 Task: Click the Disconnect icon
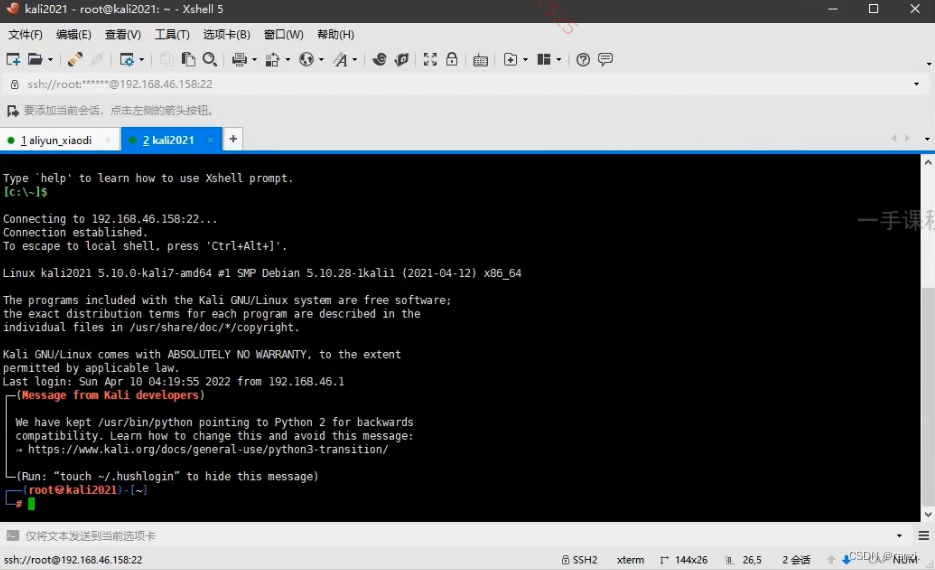[97, 59]
